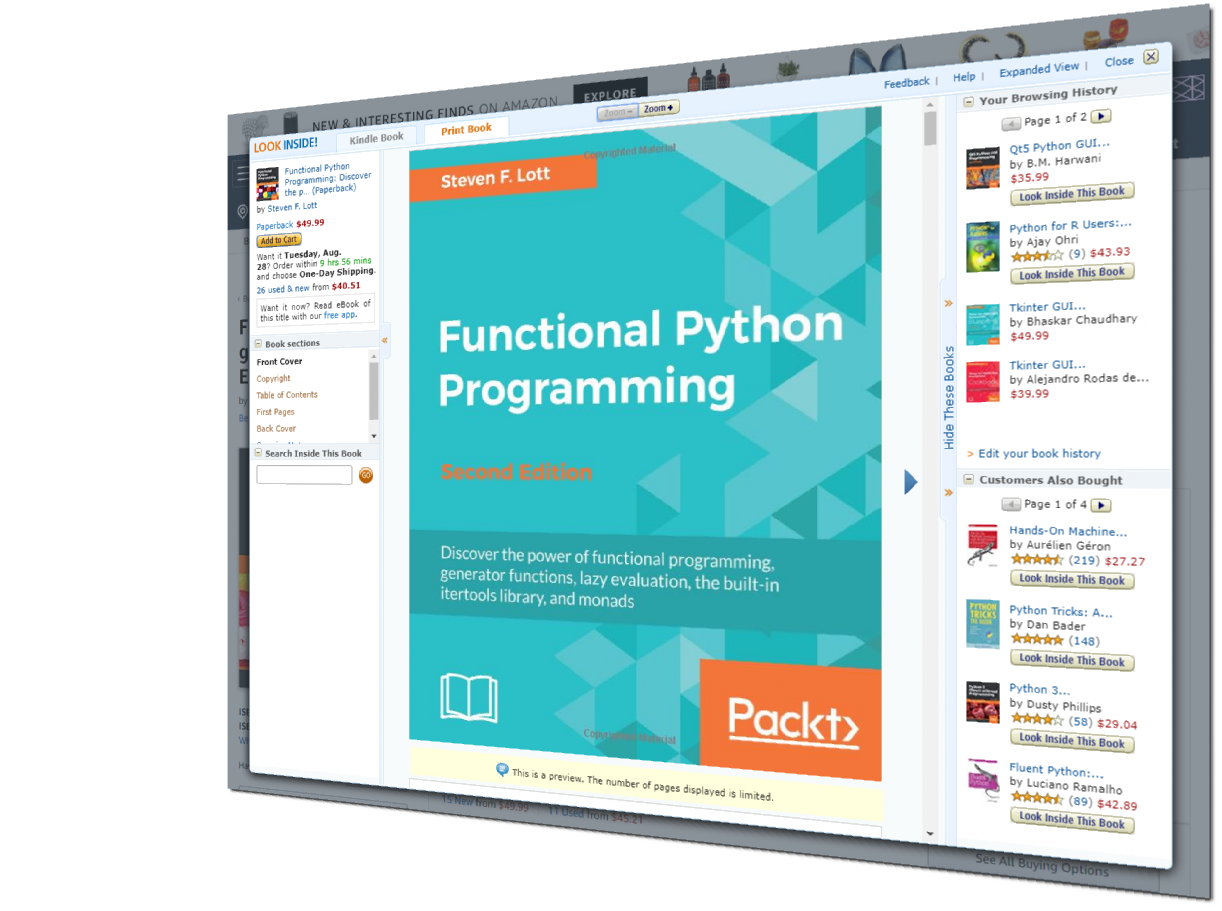Switch to the Kindle Book tab
The width and height of the screenshot is (1222, 911).
tap(376, 139)
